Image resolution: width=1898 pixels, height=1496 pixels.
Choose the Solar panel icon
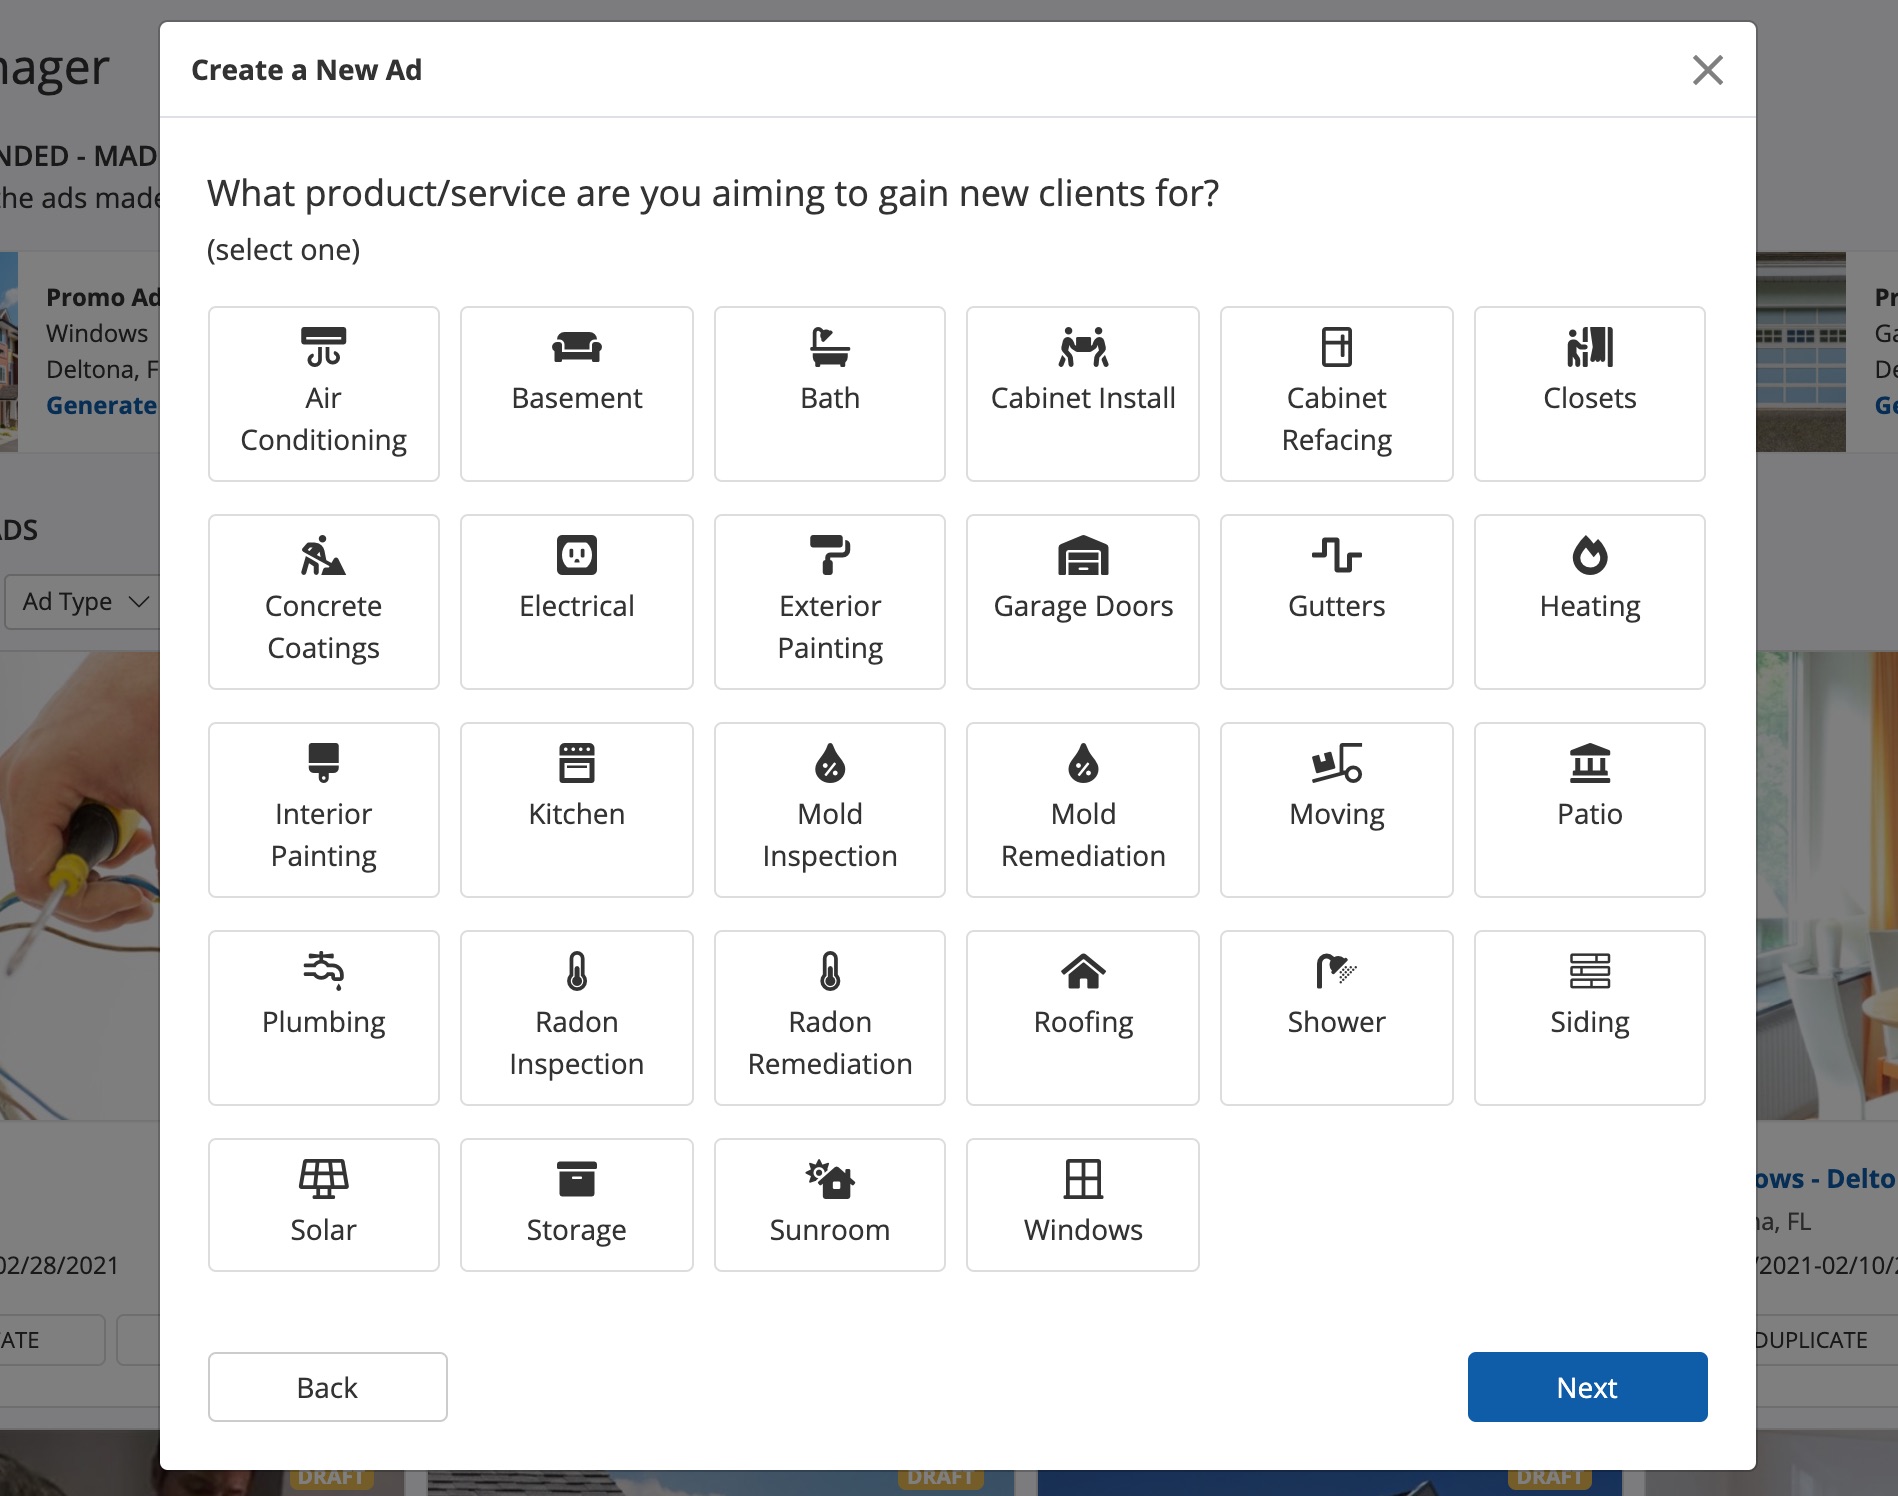click(323, 1179)
